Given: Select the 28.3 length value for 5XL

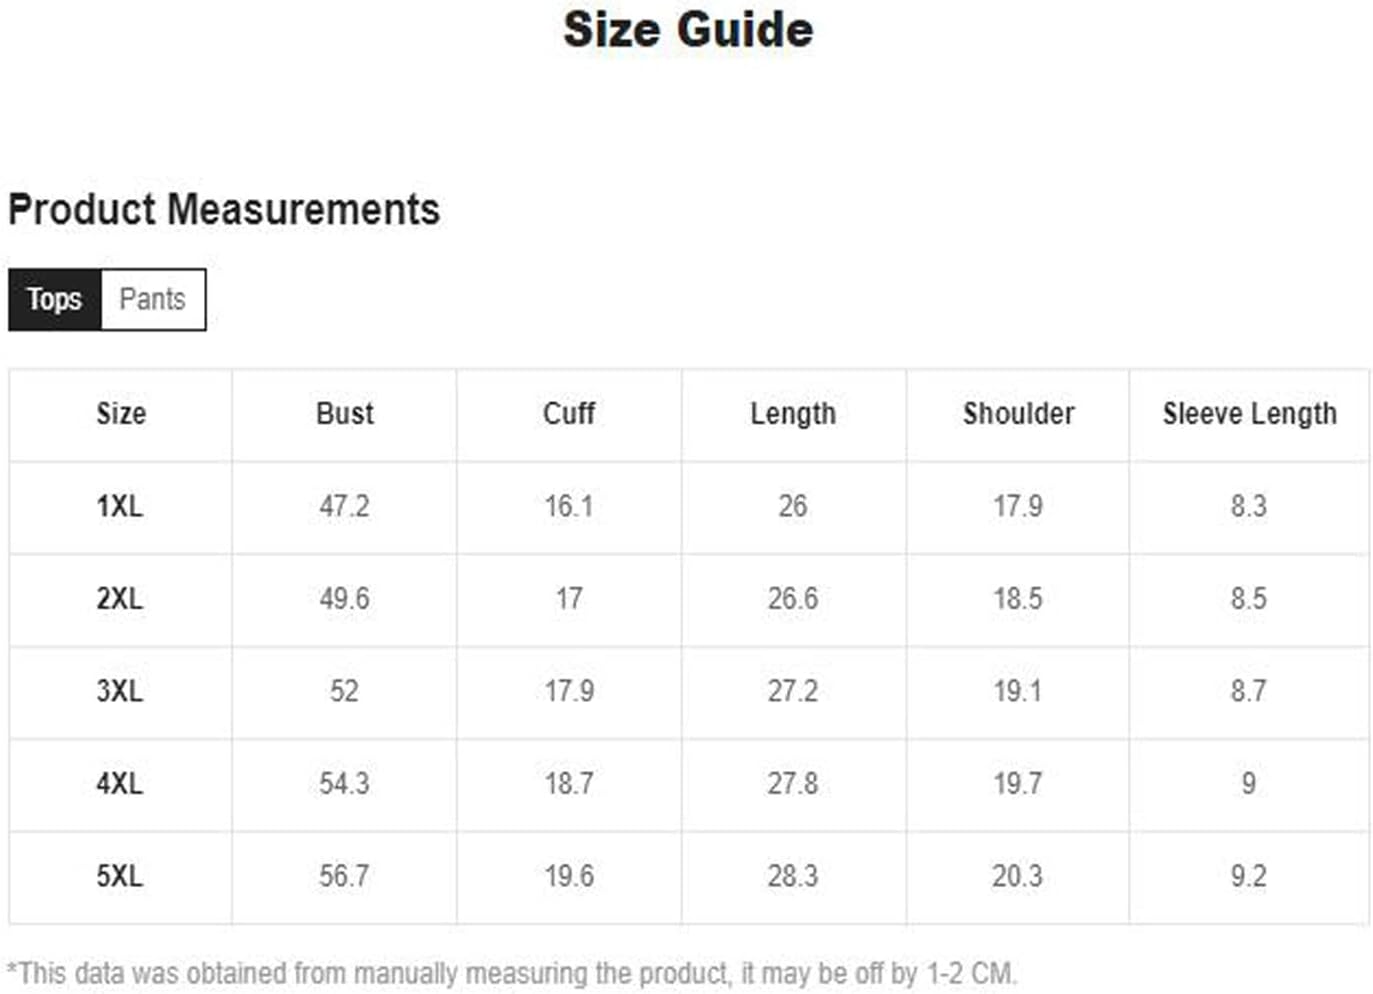Looking at the screenshot, I should coord(793,876).
